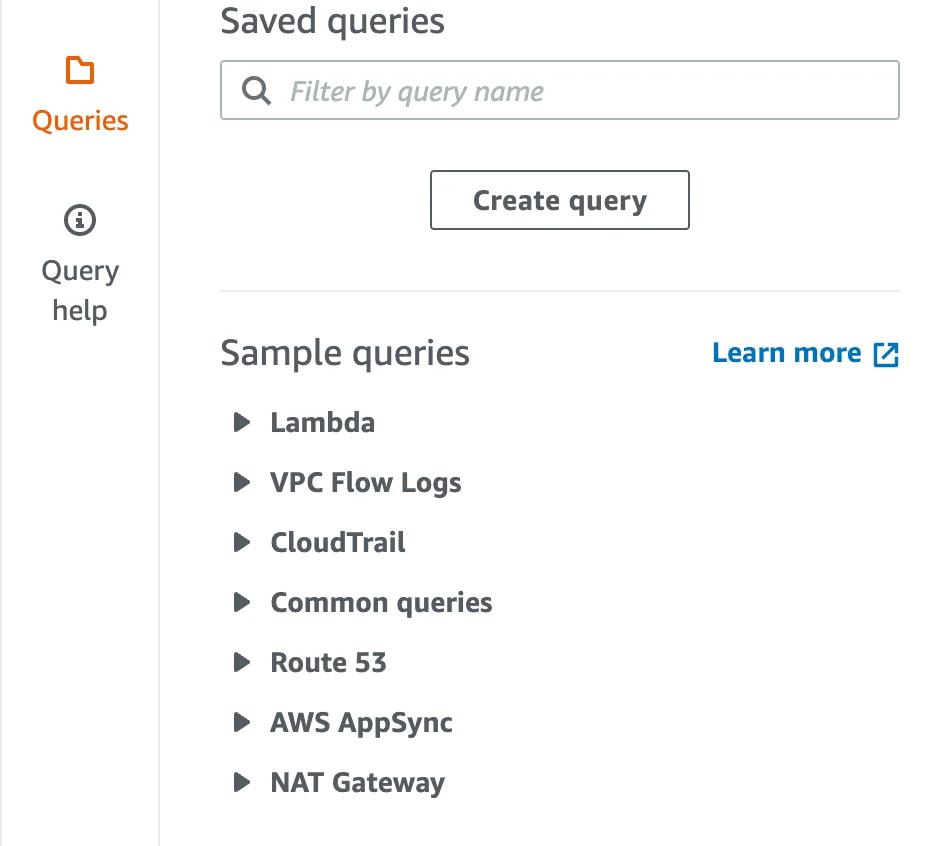
Task: Expand the VPC Flow Logs arrow
Action: (x=241, y=482)
